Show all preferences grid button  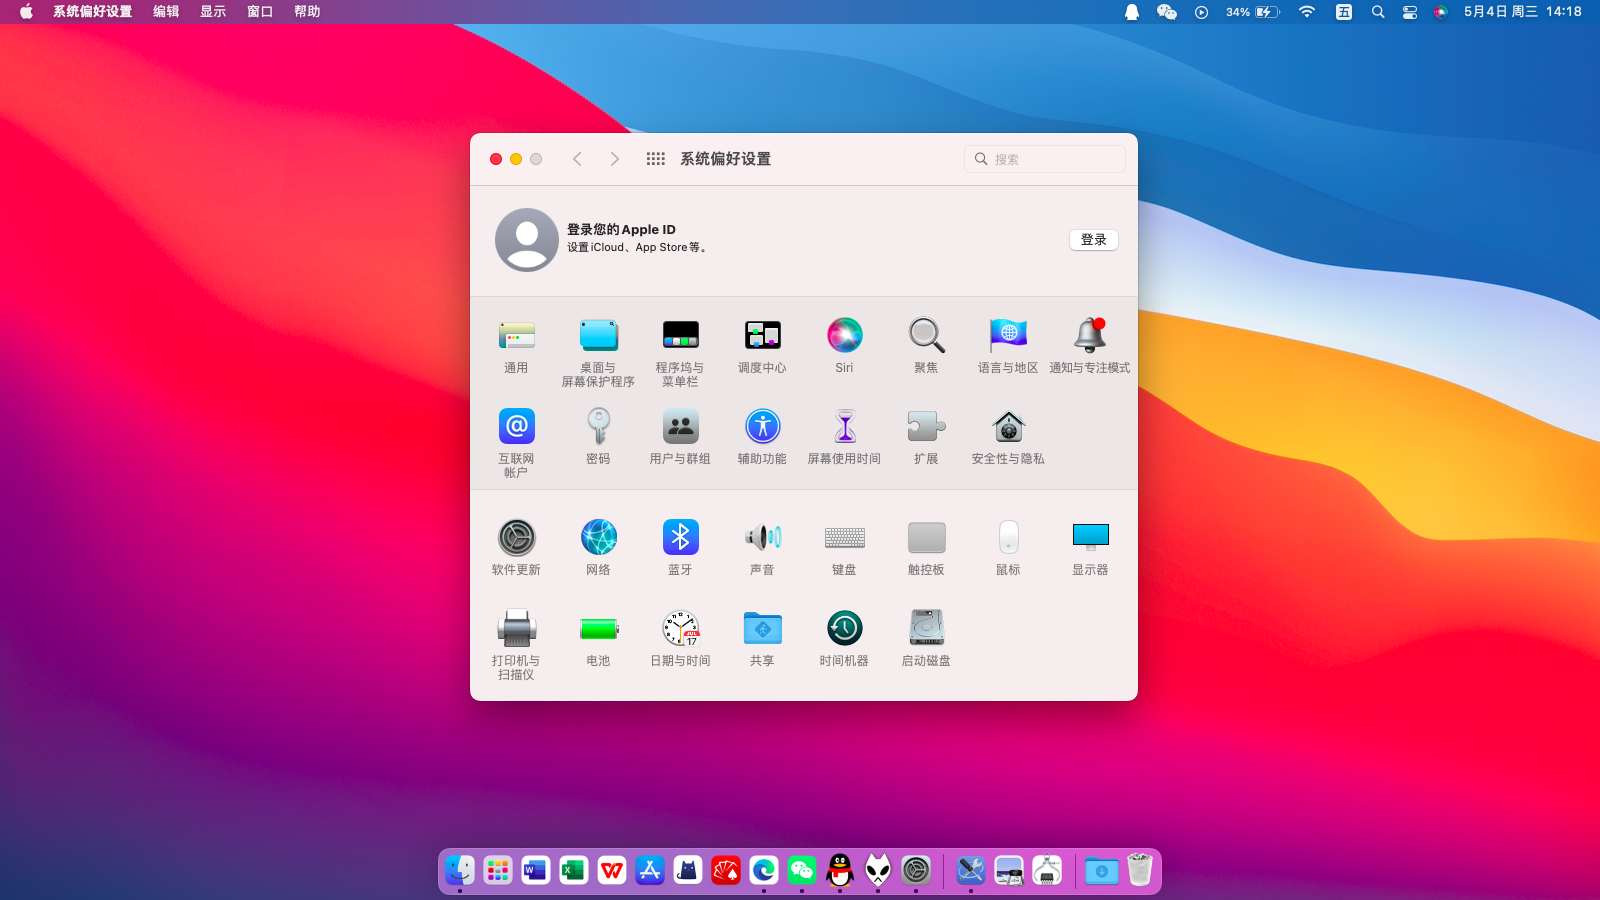click(656, 159)
